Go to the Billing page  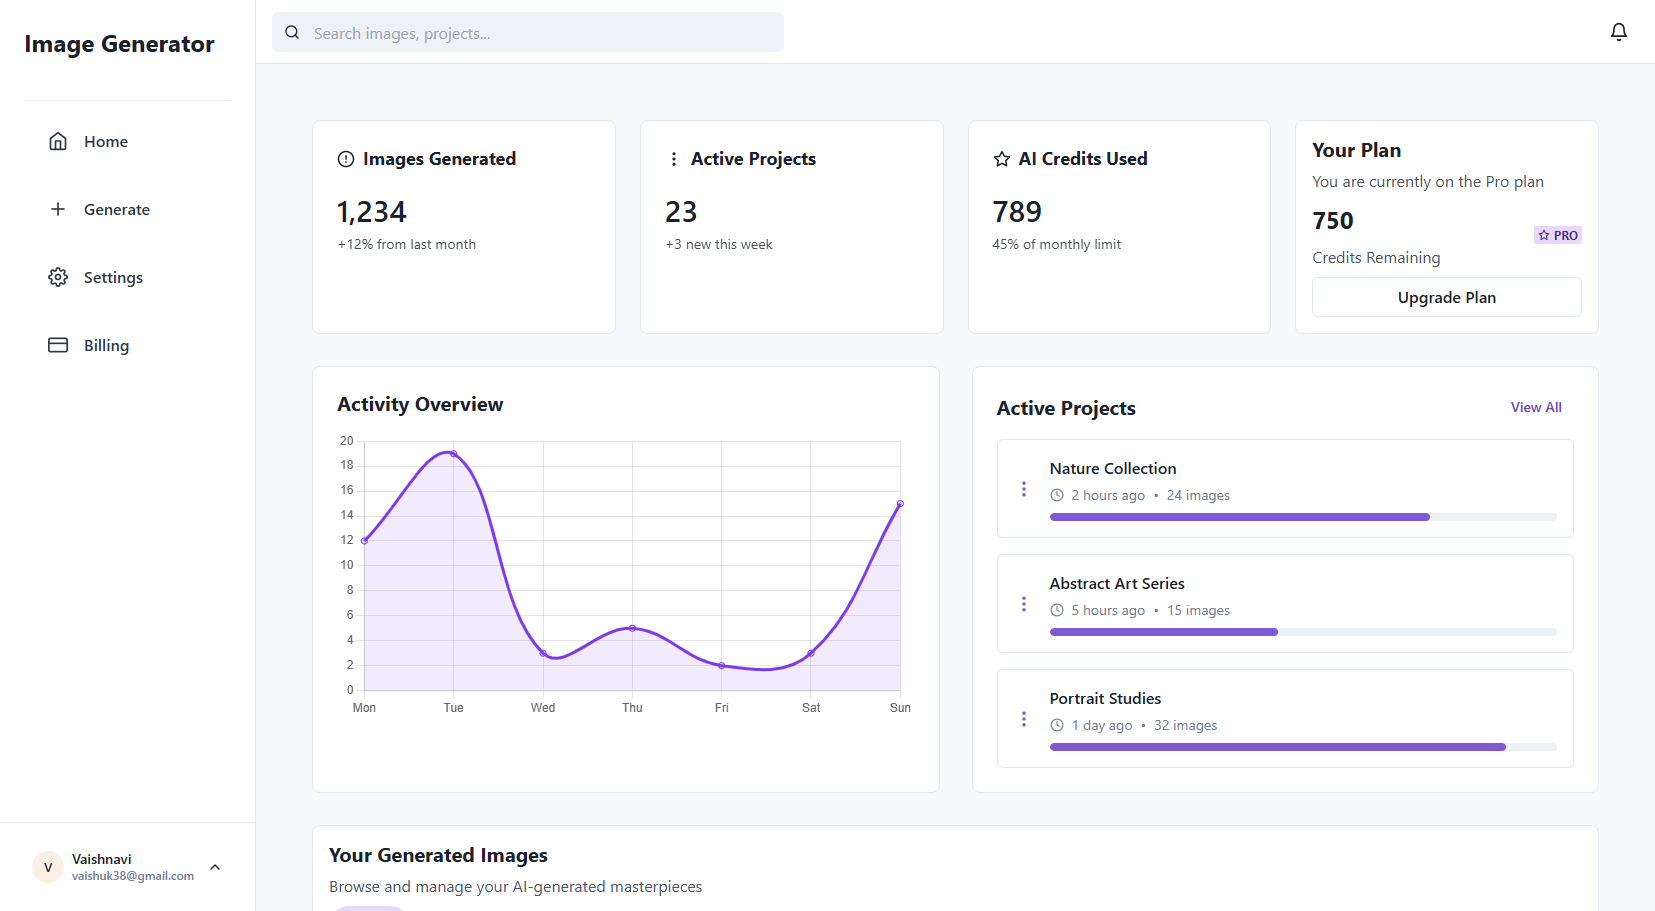point(106,345)
